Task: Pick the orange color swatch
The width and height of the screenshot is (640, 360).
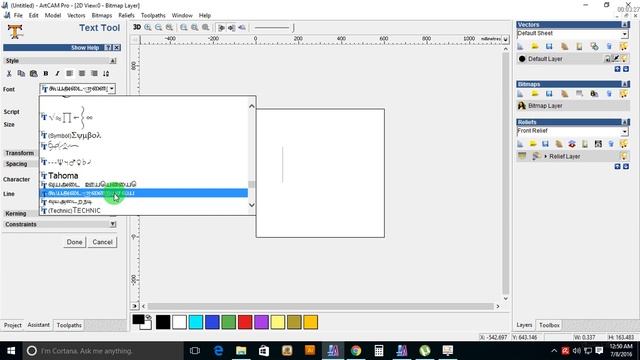Action: (310, 322)
